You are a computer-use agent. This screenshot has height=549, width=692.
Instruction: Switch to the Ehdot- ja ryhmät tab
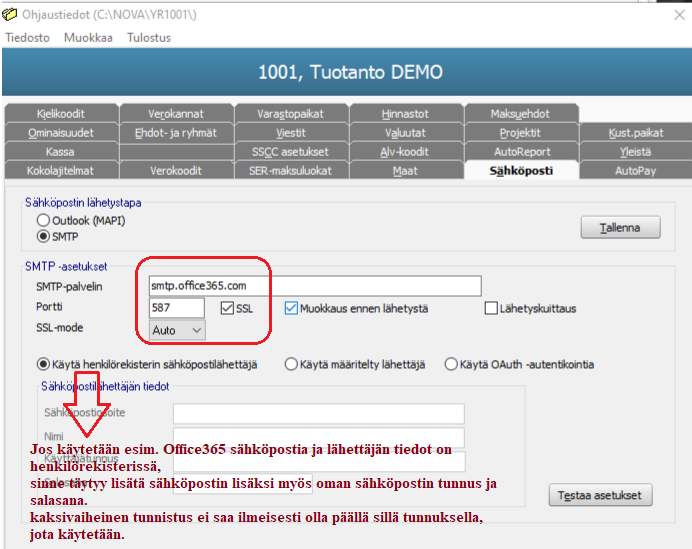point(176,133)
